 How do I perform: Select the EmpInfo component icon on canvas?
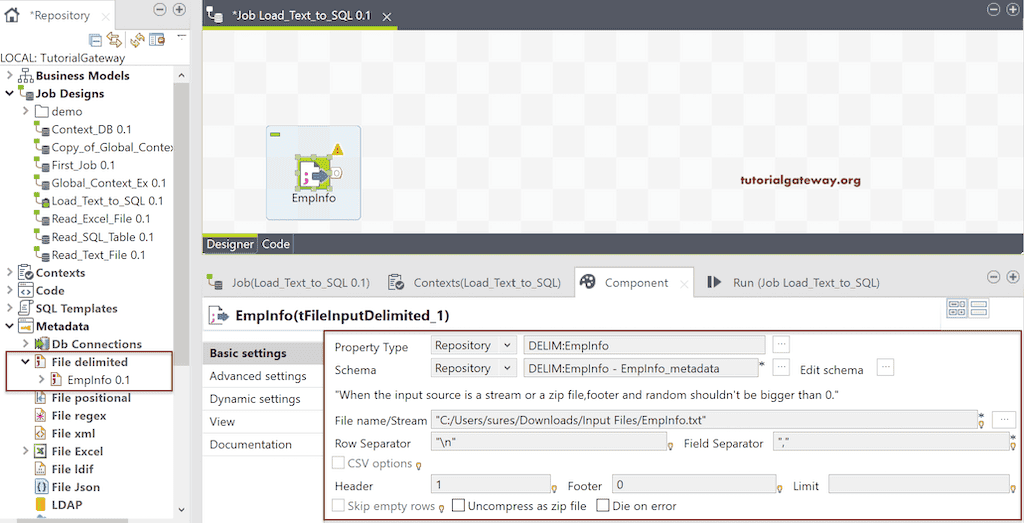click(x=313, y=174)
